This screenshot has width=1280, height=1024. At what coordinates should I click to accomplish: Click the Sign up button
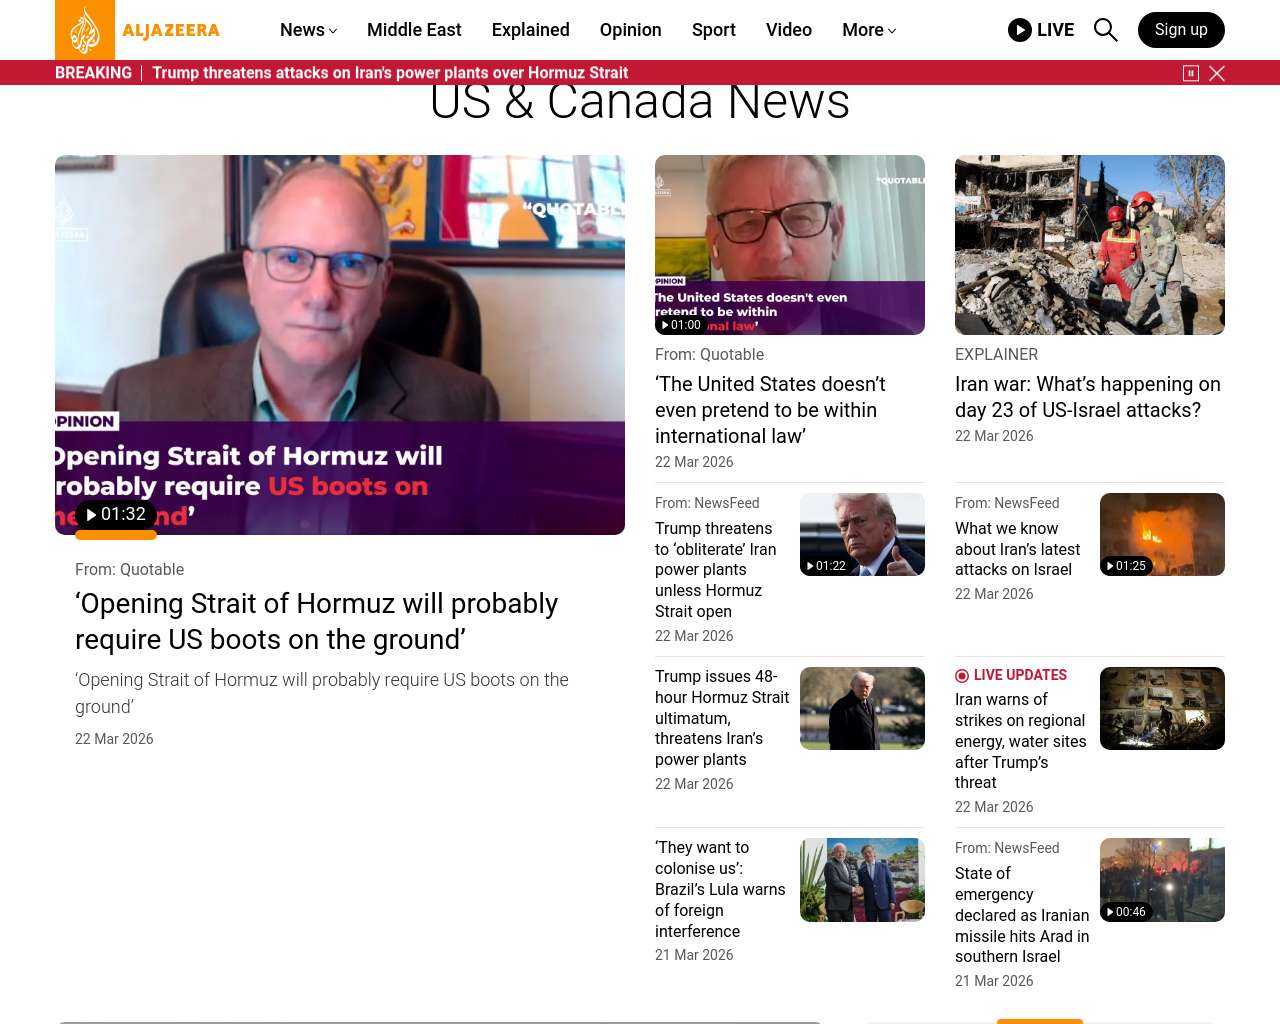click(x=1180, y=30)
